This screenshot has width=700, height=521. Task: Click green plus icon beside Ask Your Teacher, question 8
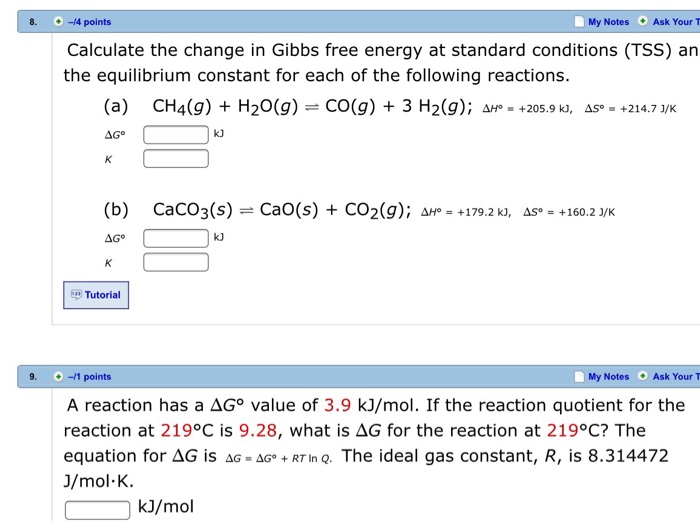tap(643, 21)
